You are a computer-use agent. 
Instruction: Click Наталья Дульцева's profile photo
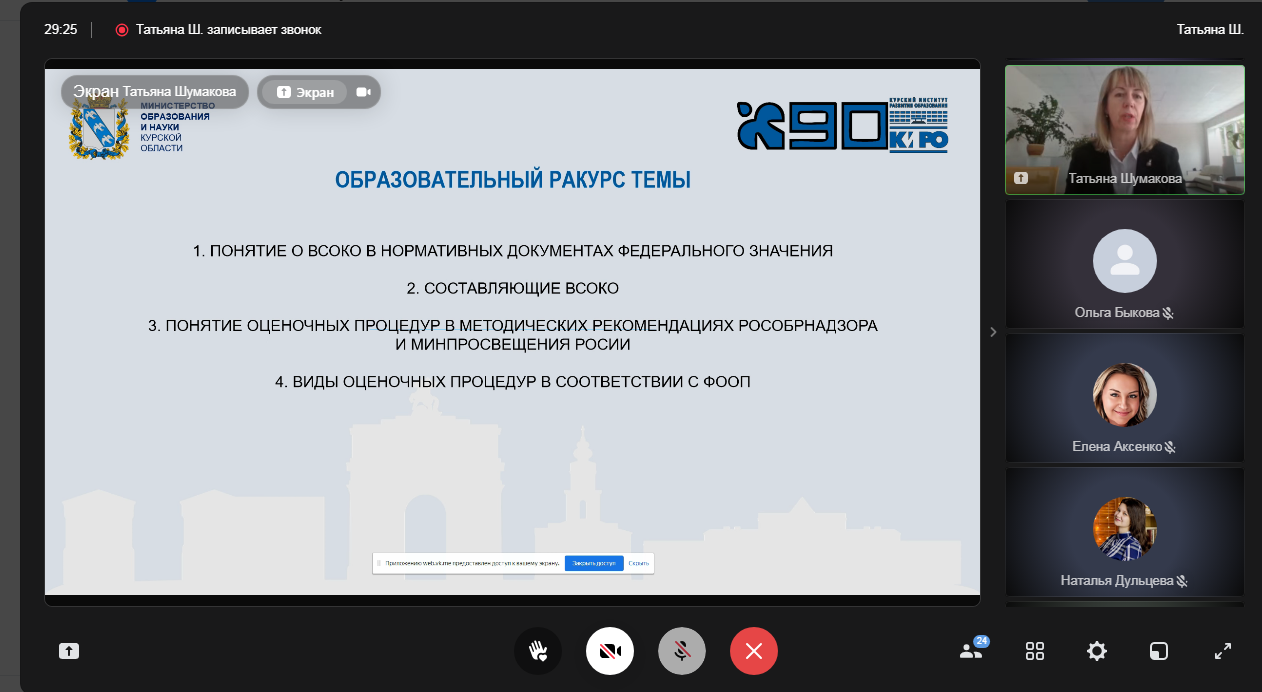click(1125, 529)
